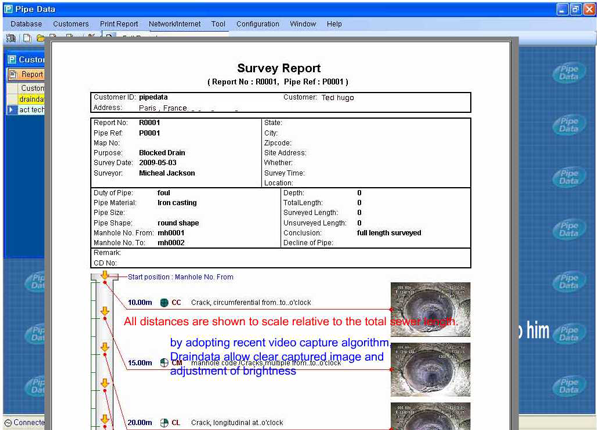The height and width of the screenshot is (430, 597).
Task: Open the pipe photo thumbnail for 15.00m
Action: pos(430,369)
